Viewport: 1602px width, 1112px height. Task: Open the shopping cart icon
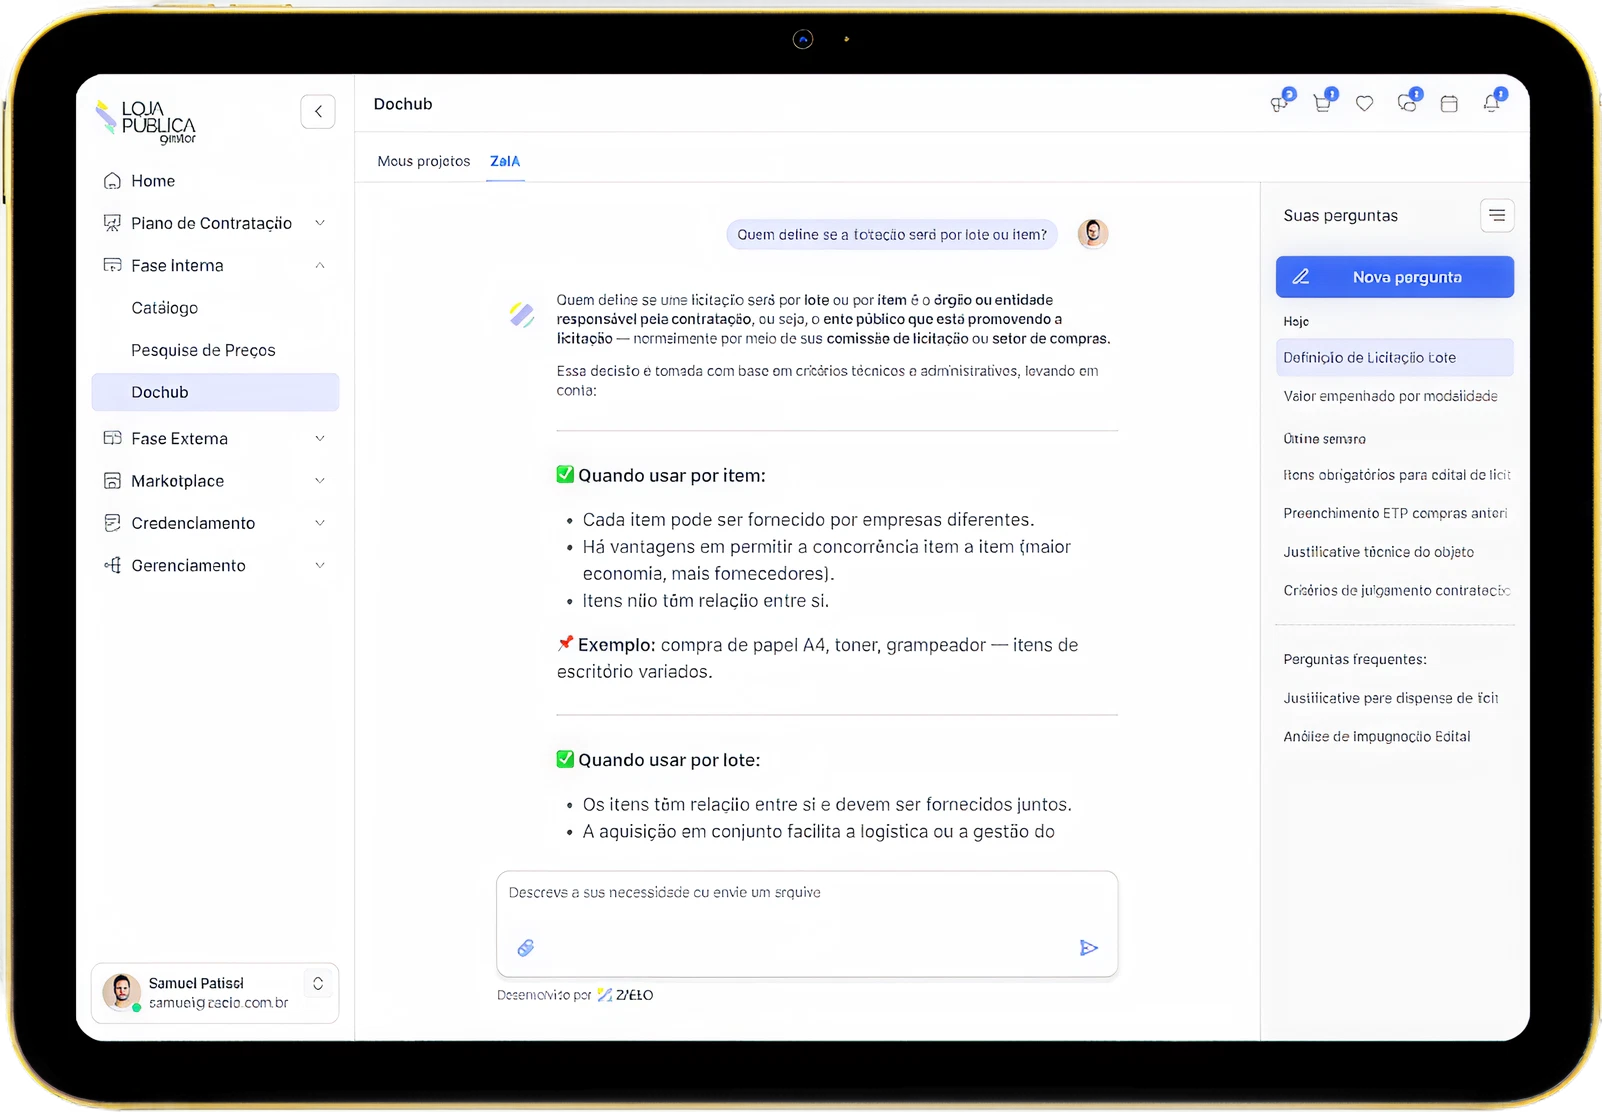[1322, 103]
